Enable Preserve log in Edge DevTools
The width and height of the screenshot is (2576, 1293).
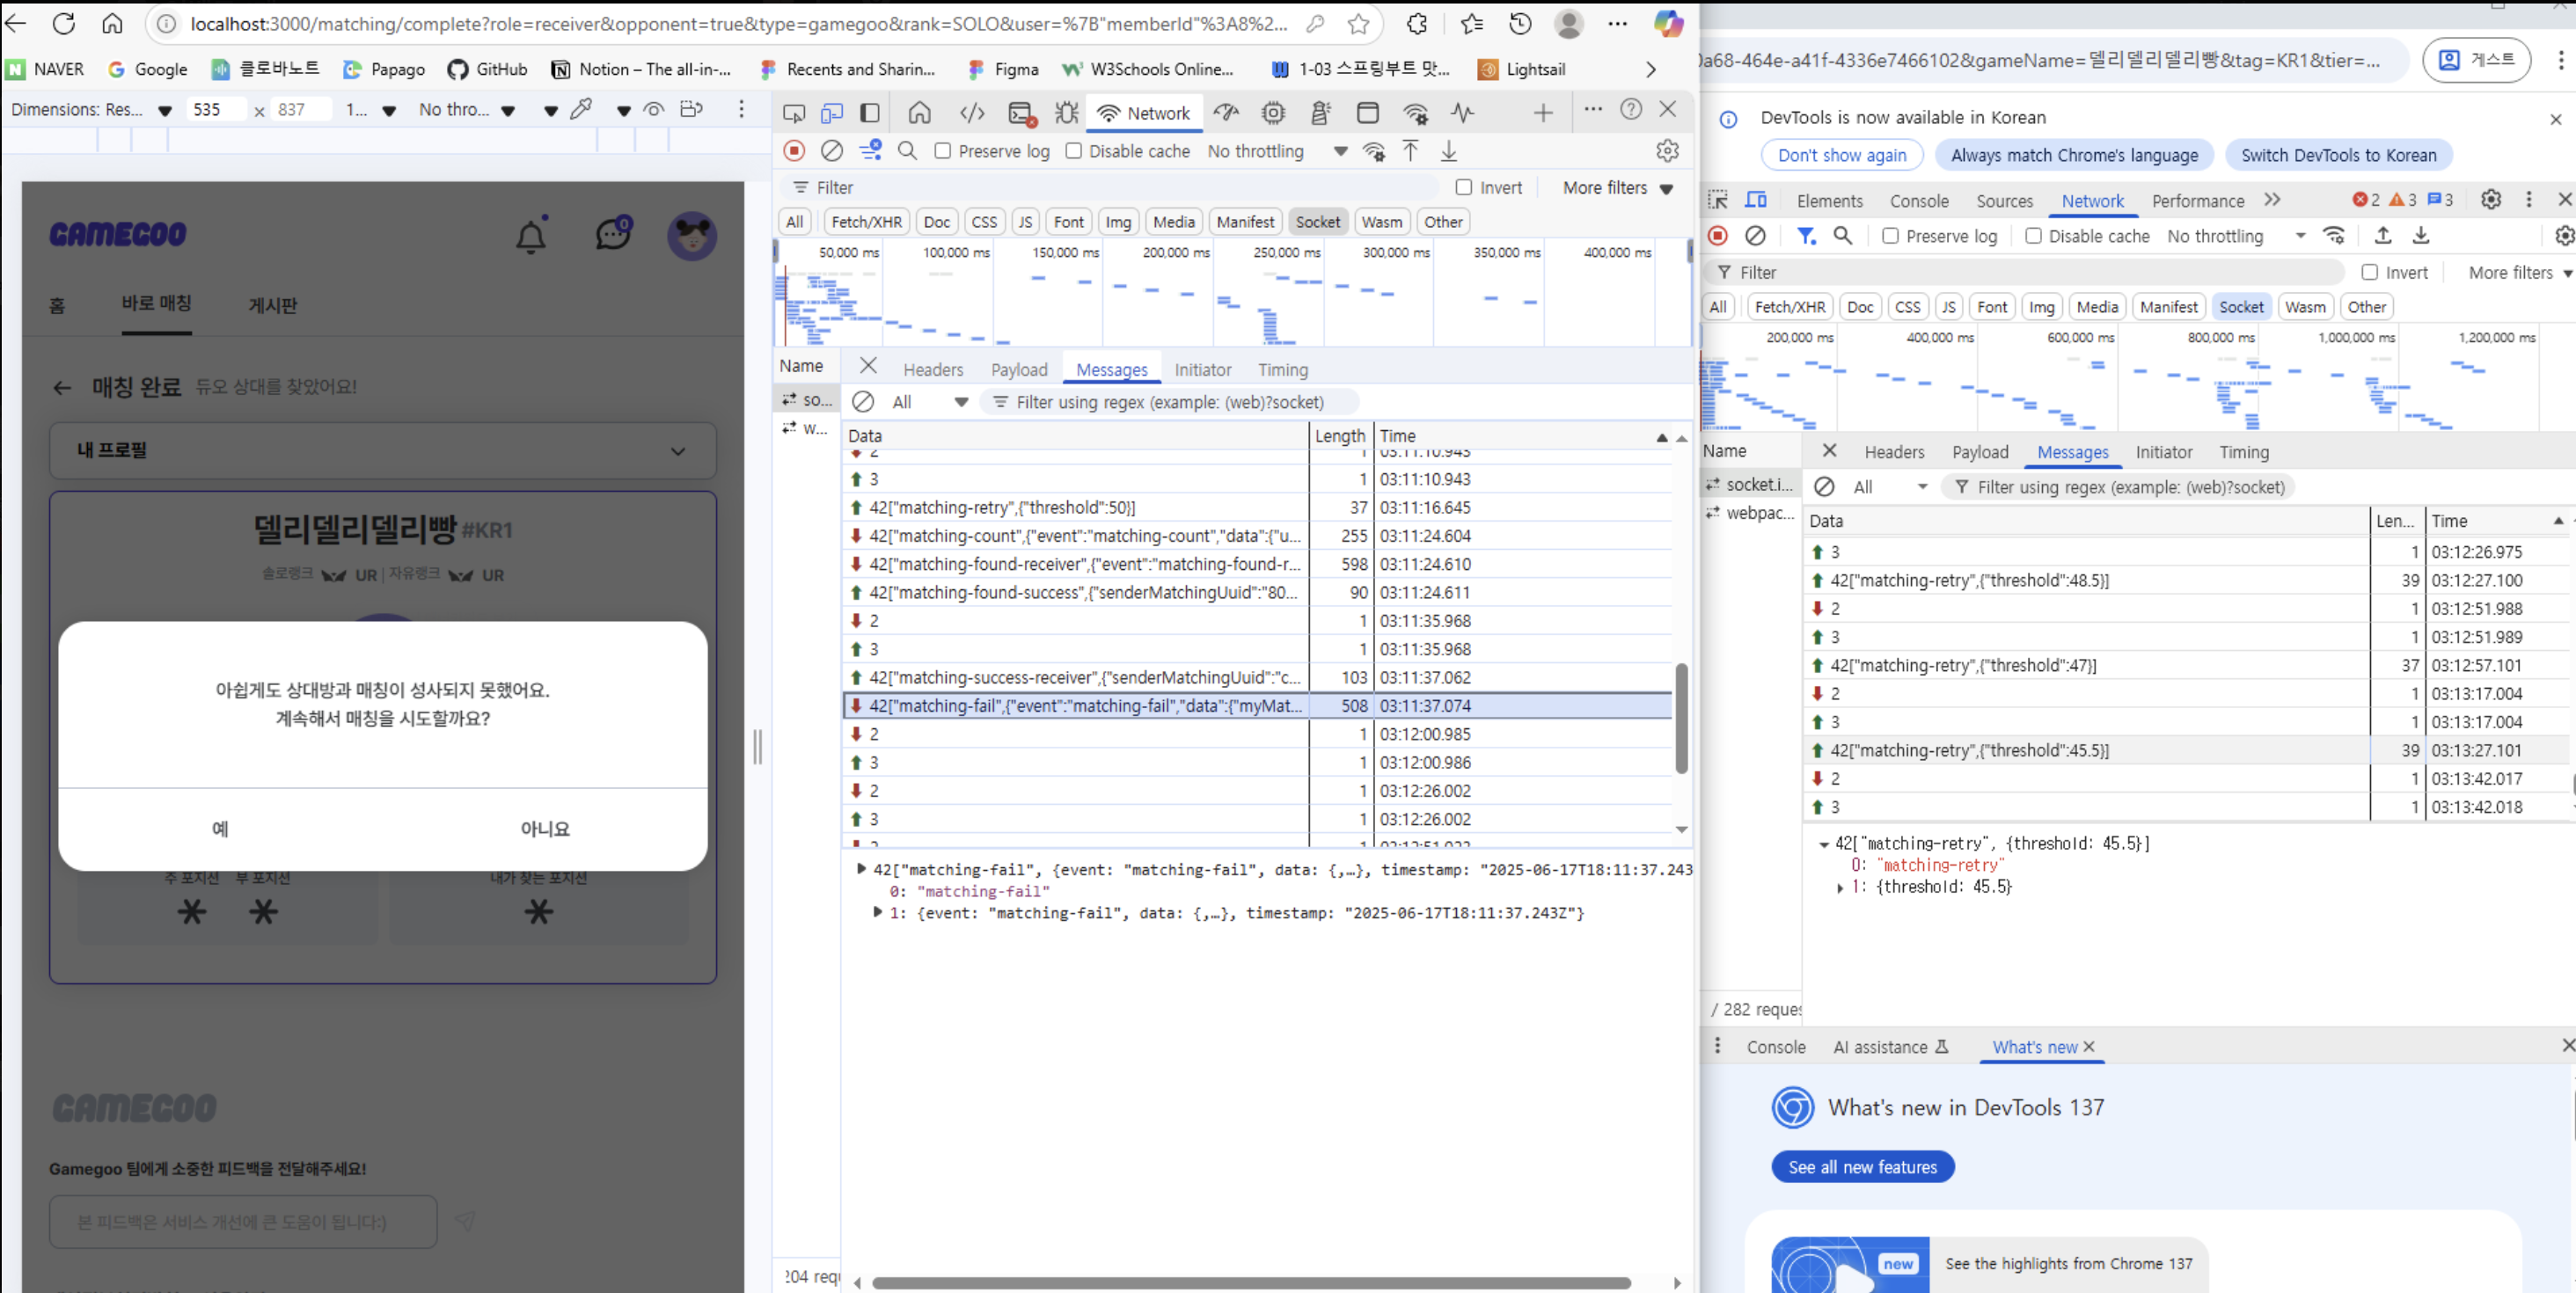click(x=942, y=151)
